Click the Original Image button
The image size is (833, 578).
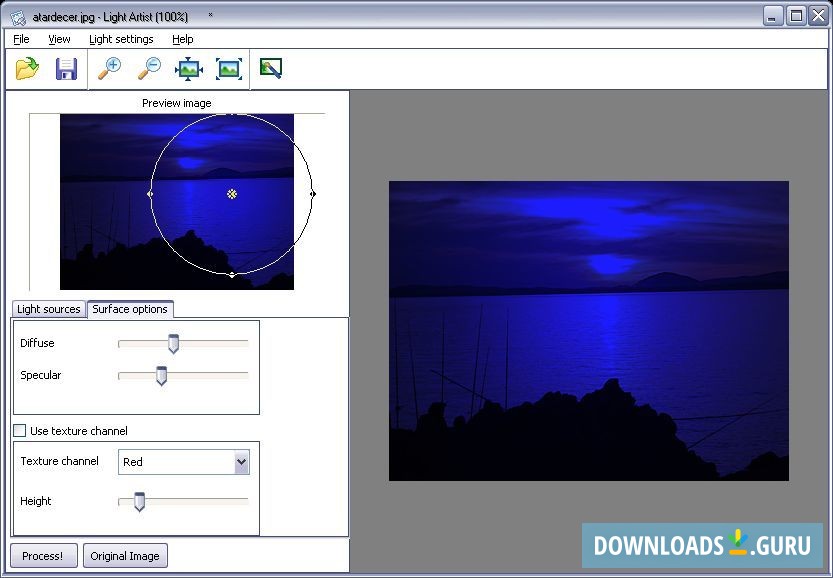tap(125, 556)
